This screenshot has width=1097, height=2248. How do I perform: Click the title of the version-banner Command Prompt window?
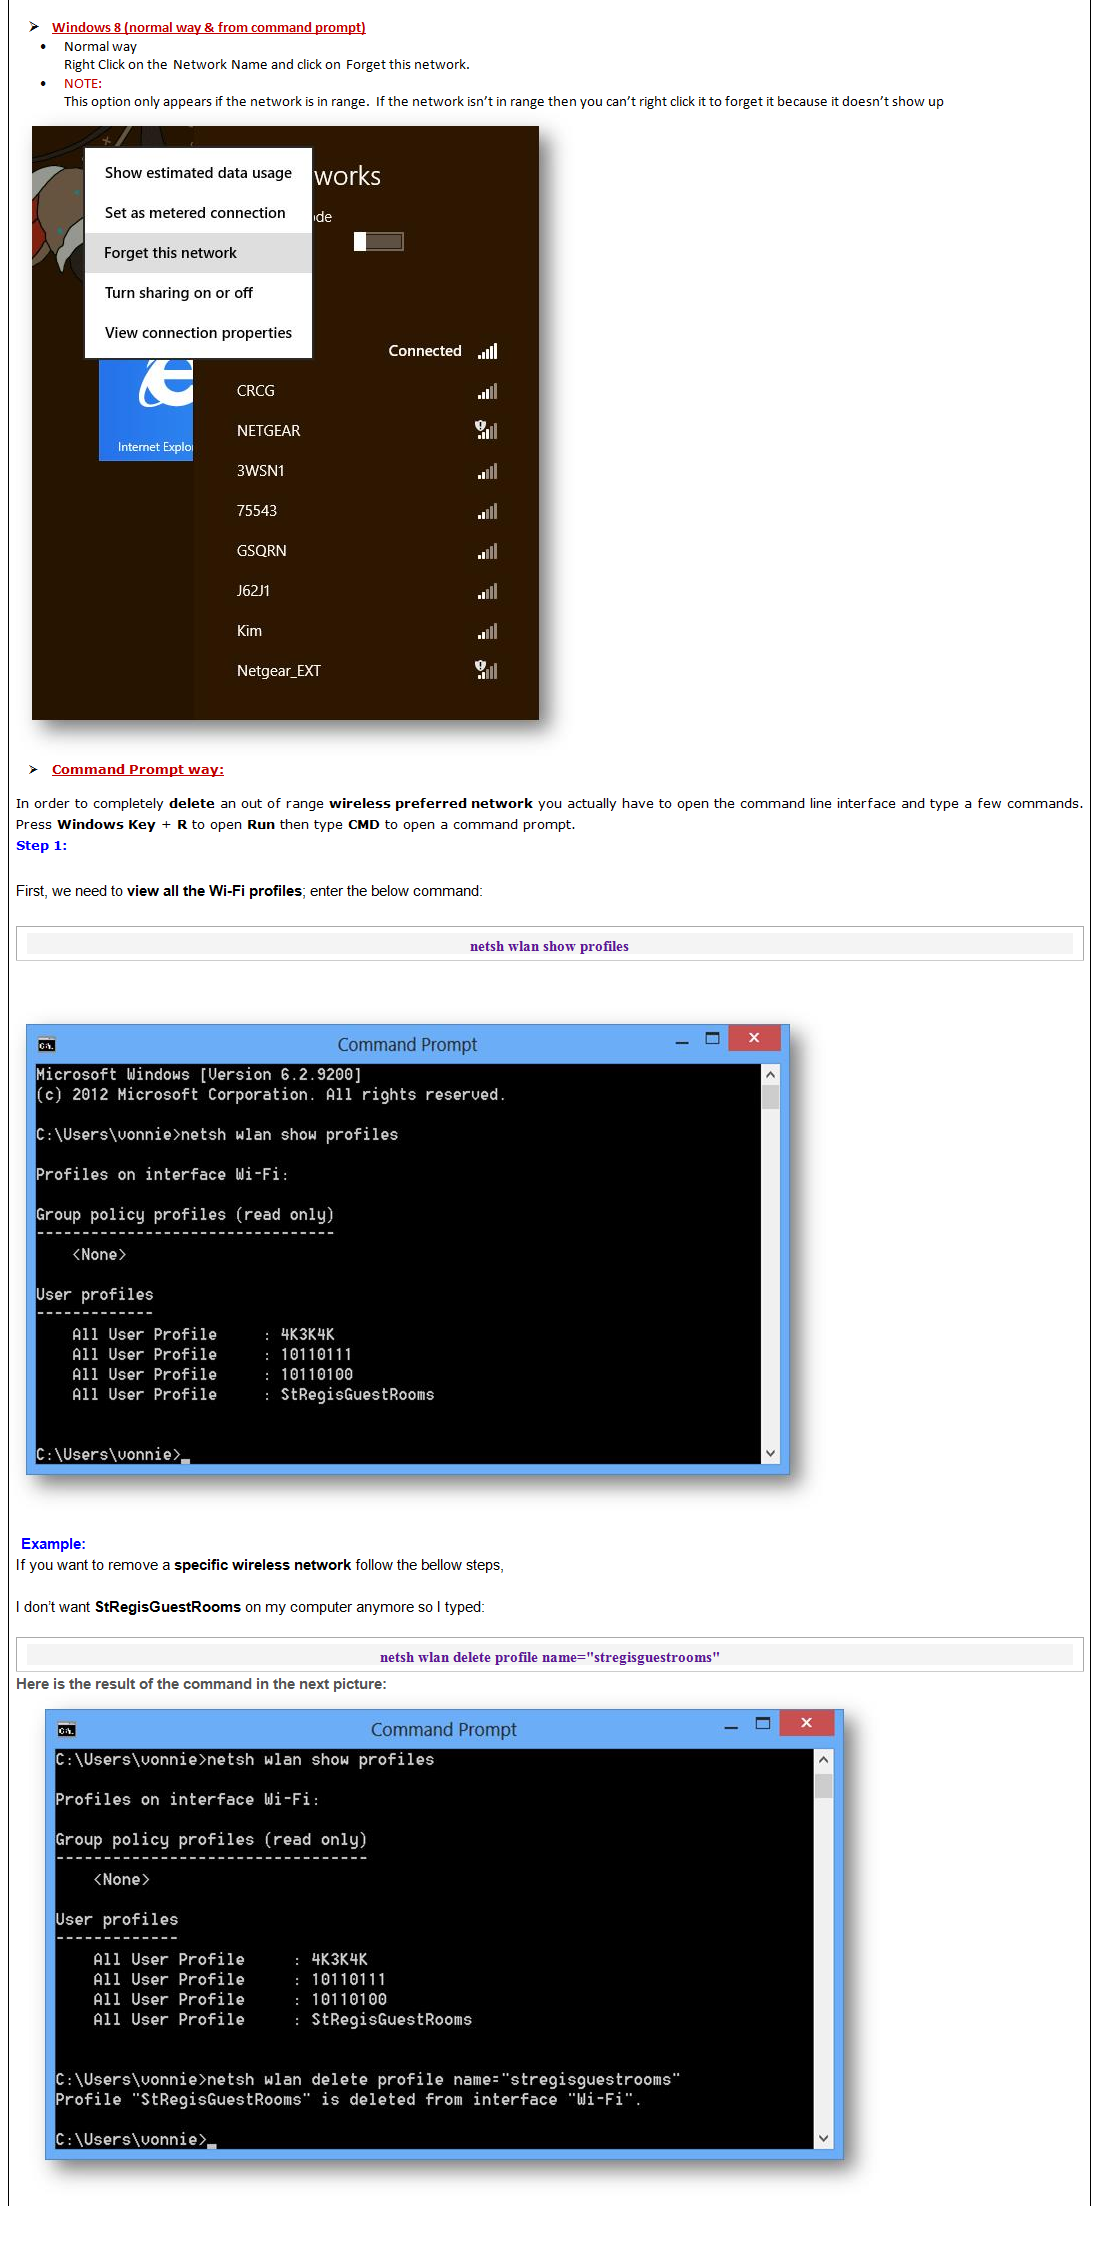tap(407, 1045)
